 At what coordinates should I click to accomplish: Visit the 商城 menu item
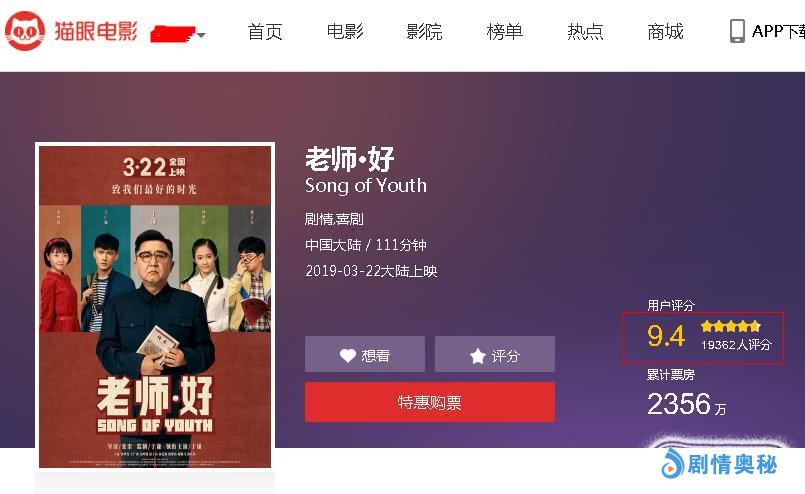click(665, 32)
